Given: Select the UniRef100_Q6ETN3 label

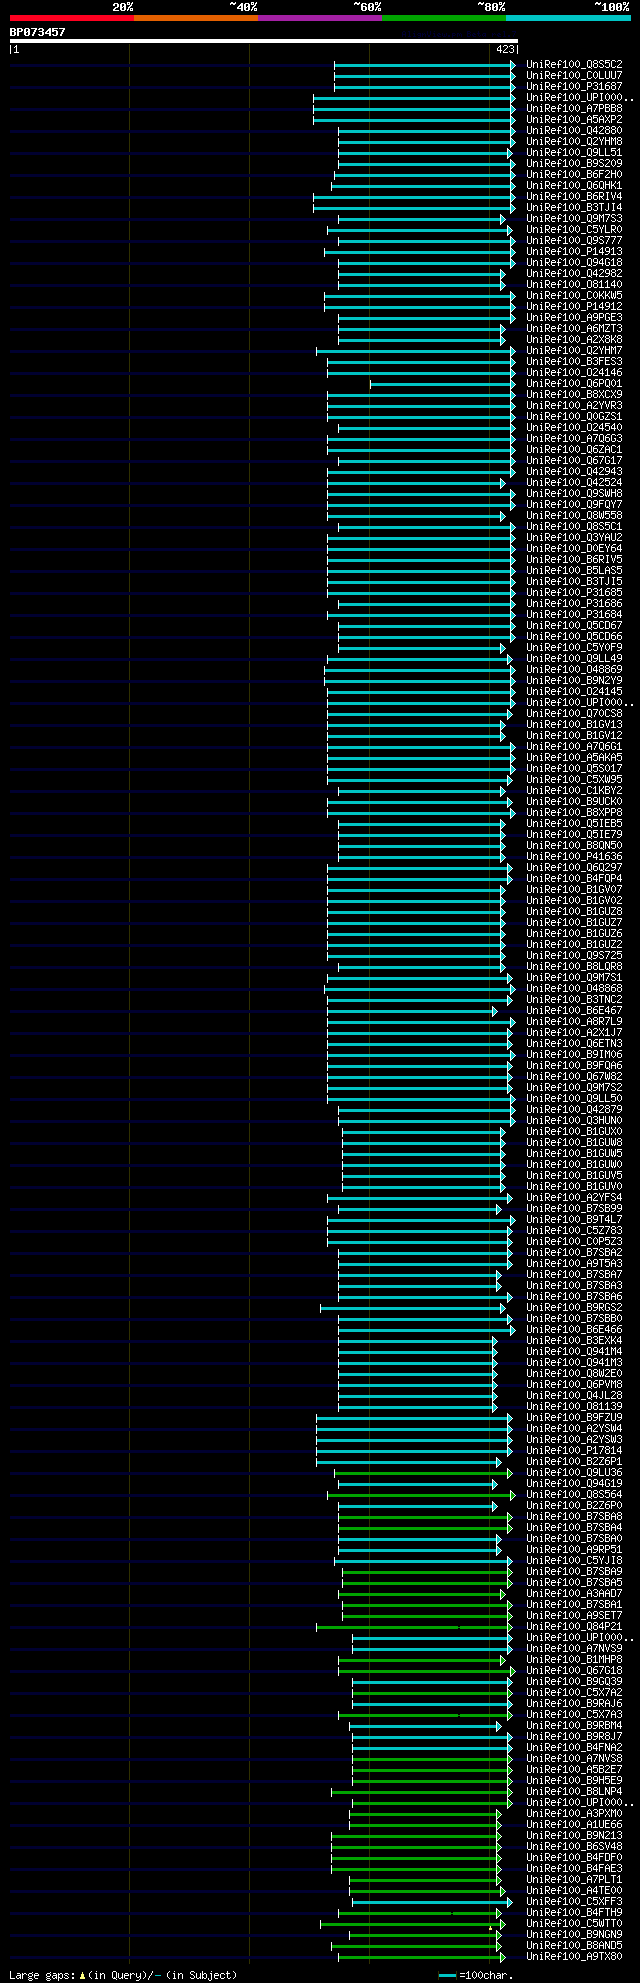Looking at the screenshot, I should [574, 1043].
